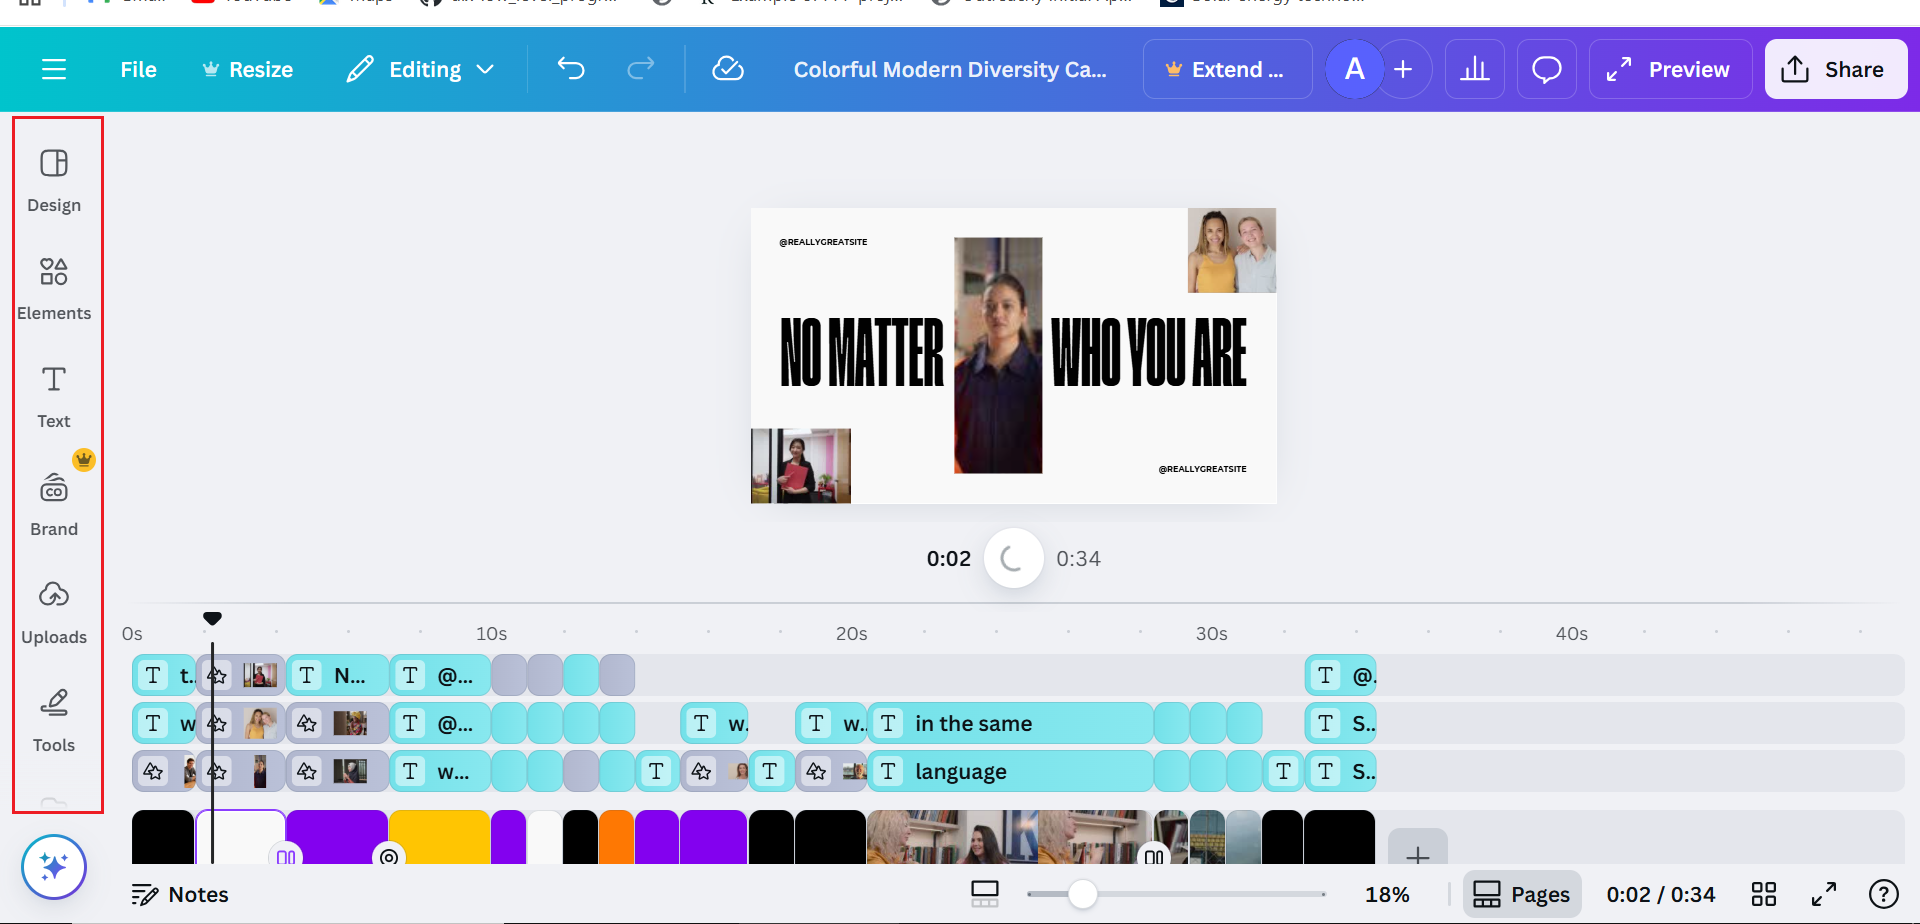This screenshot has height=924, width=1920.
Task: Open the File menu
Action: pos(138,69)
